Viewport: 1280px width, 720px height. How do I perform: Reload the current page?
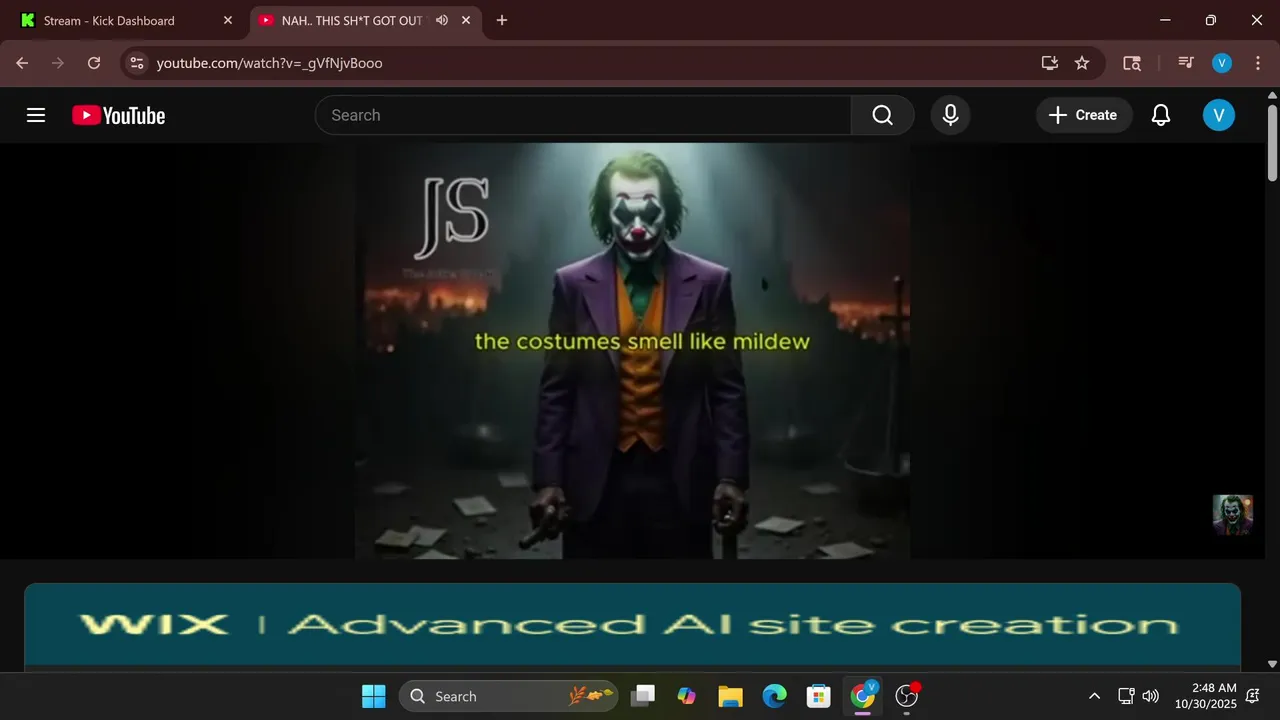[94, 63]
